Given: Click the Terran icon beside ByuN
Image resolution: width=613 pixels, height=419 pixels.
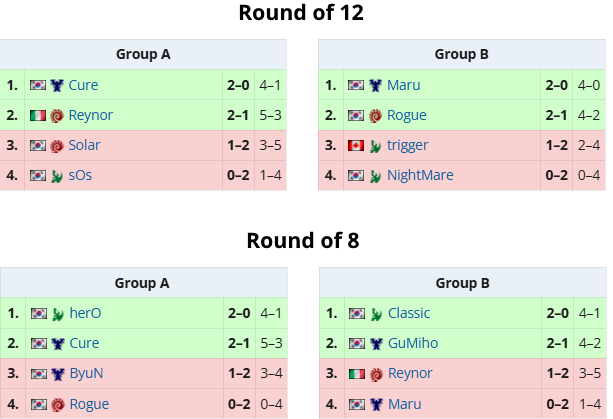Looking at the screenshot, I should [x=58, y=374].
